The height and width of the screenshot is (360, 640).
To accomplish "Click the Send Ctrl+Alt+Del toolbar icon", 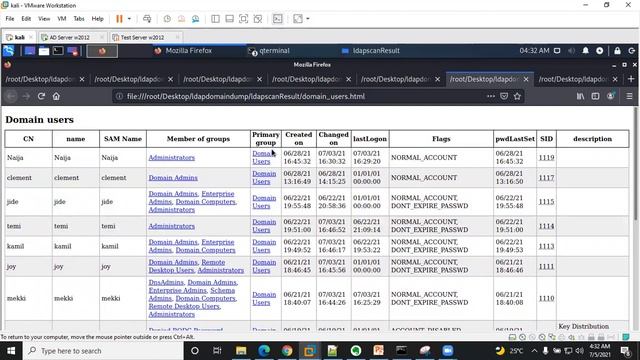I will click(x=147, y=19).
